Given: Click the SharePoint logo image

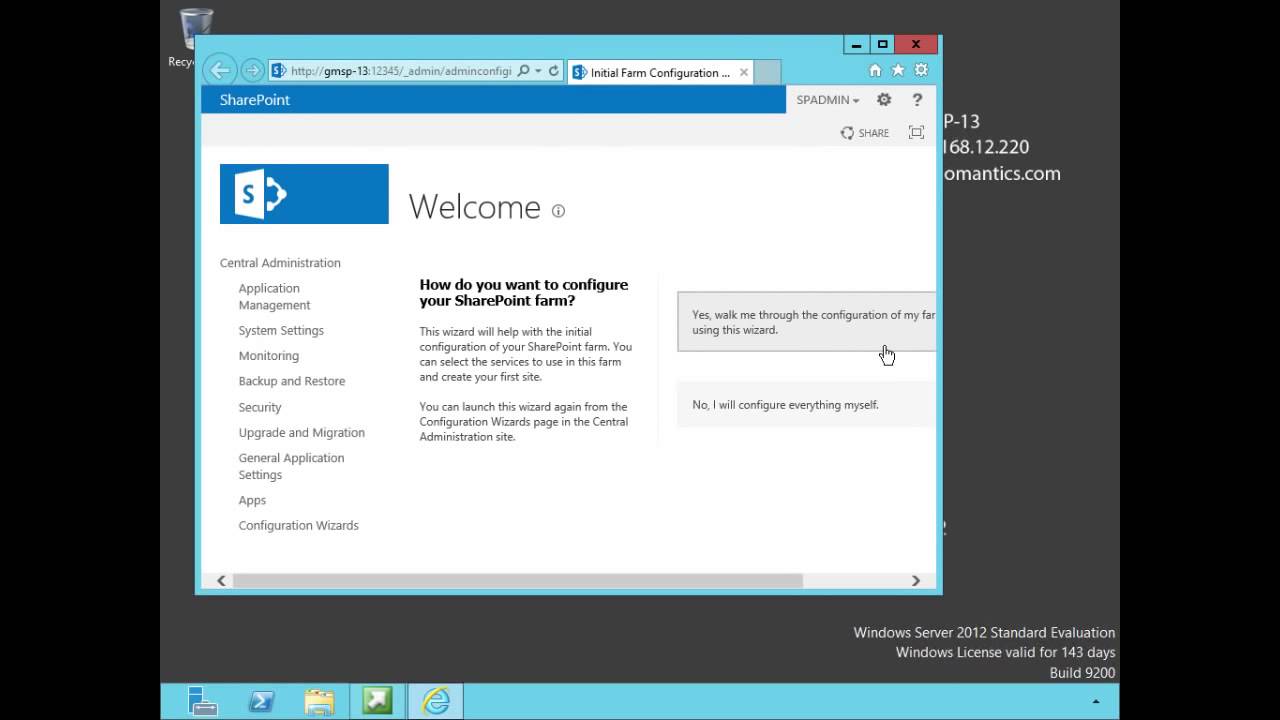Looking at the screenshot, I should (304, 194).
